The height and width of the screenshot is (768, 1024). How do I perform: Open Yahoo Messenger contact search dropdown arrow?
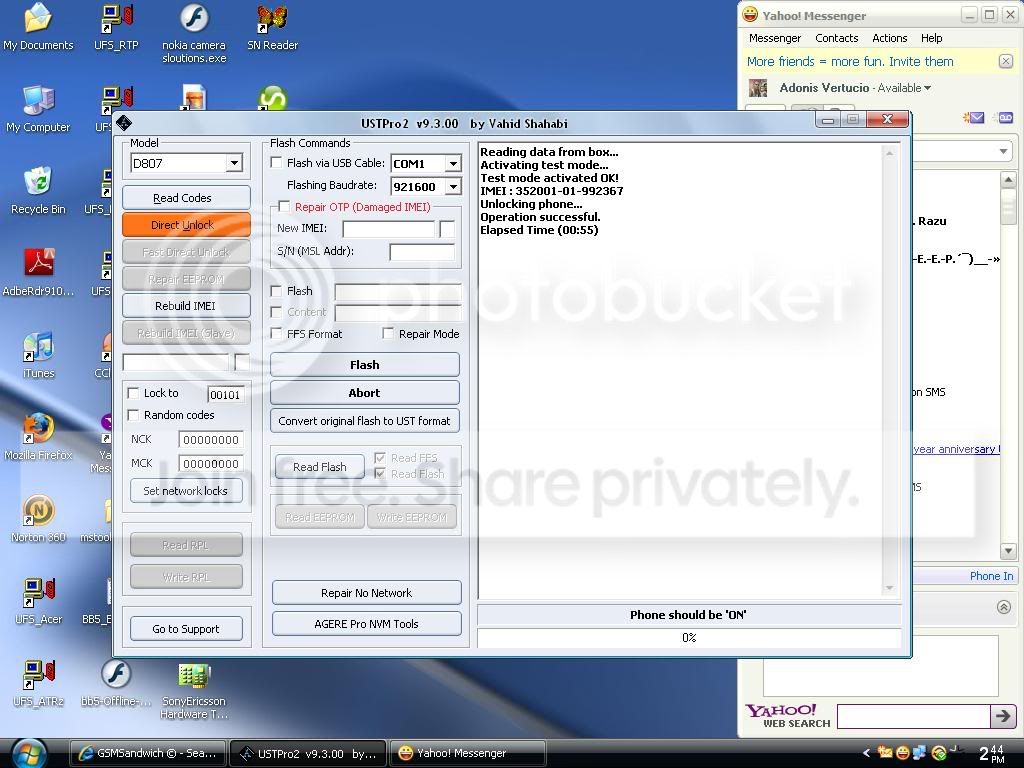1003,152
